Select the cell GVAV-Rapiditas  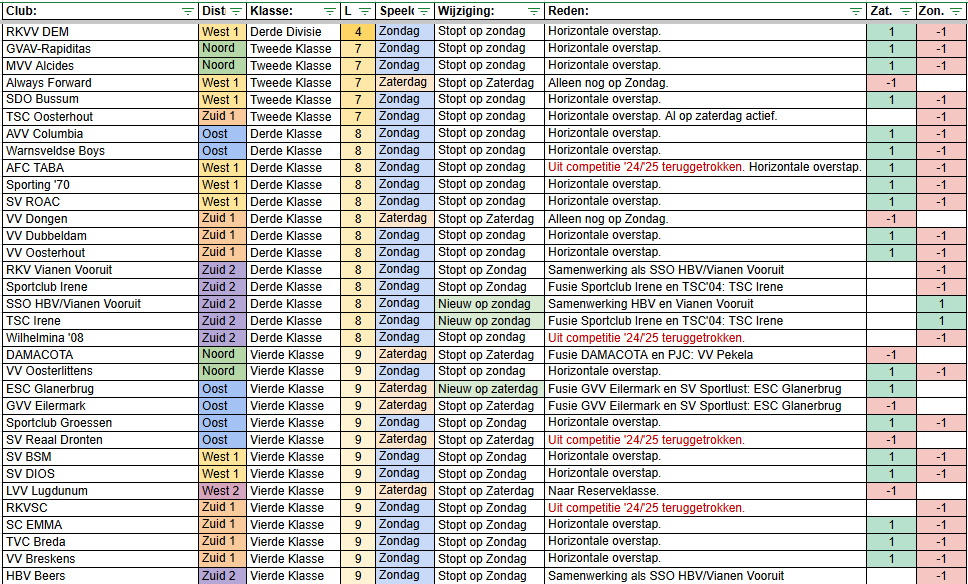click(101, 49)
